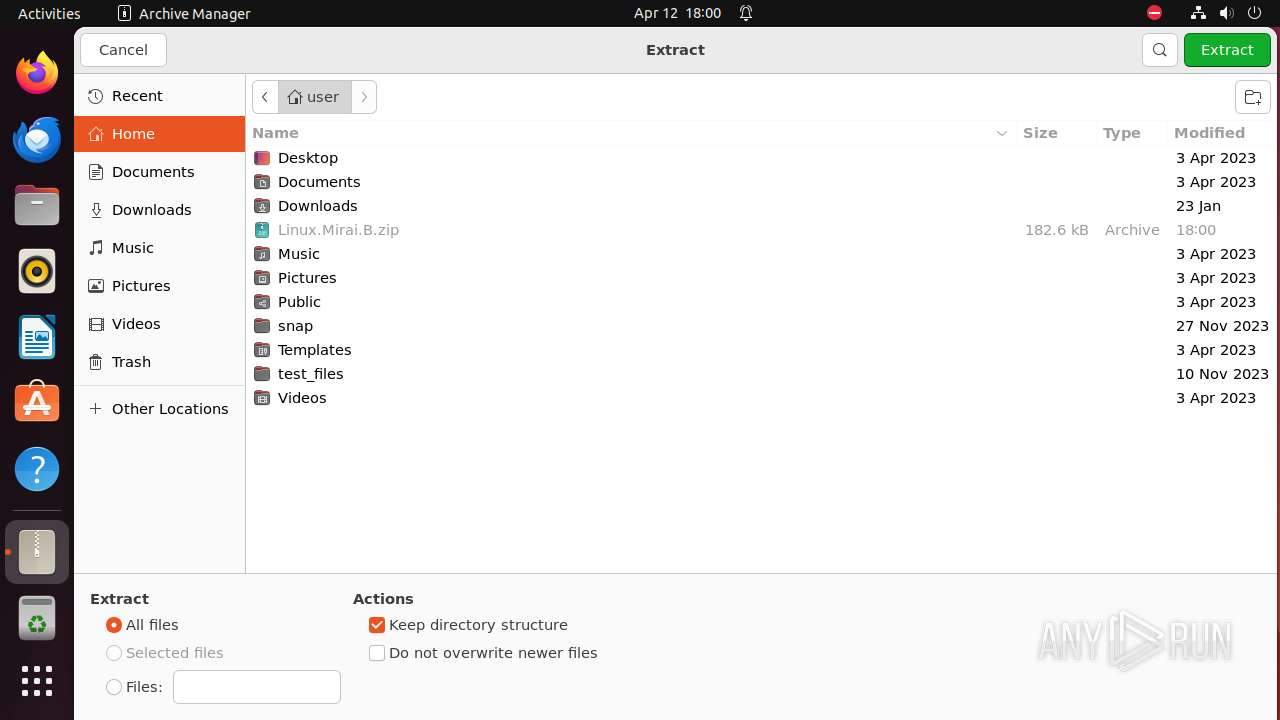This screenshot has height=720, width=1280.
Task: Open the Files manager dock icon
Action: (37, 205)
